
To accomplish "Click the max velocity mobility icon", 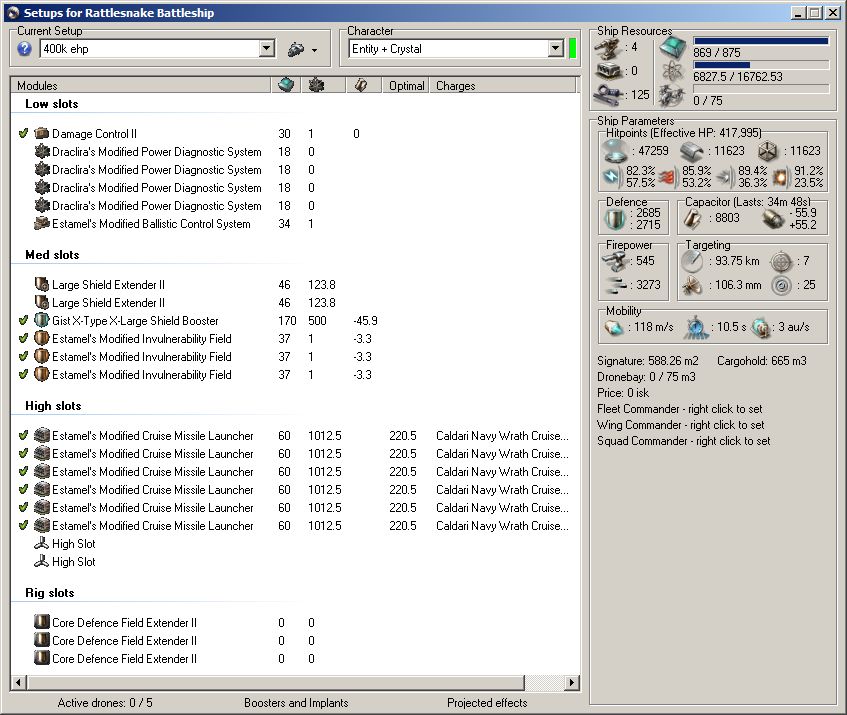I will coord(614,327).
